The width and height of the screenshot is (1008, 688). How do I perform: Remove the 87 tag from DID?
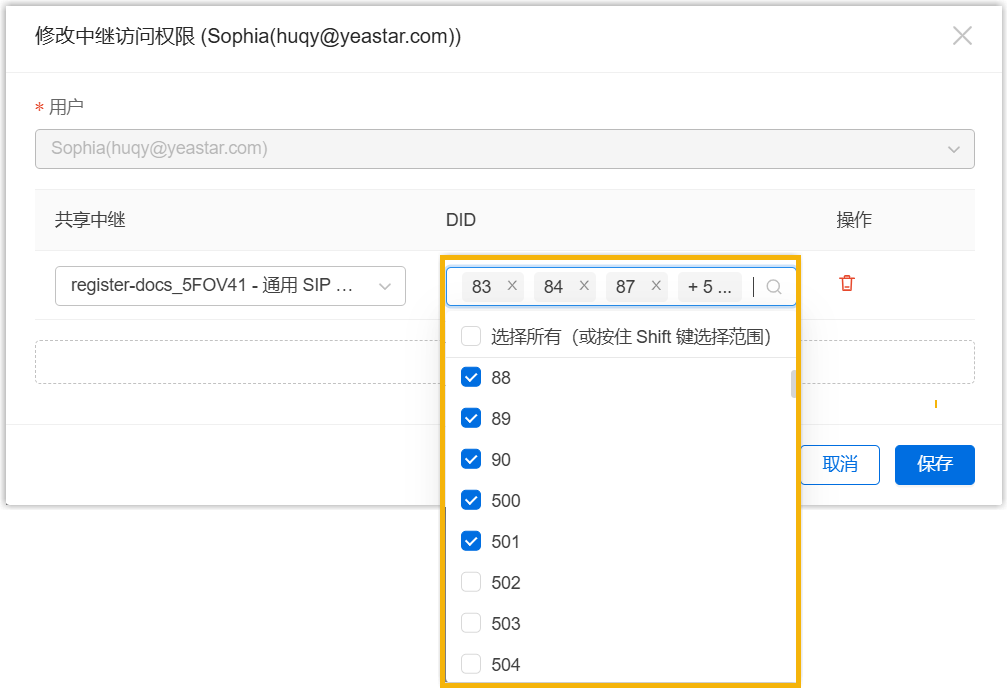pos(656,286)
